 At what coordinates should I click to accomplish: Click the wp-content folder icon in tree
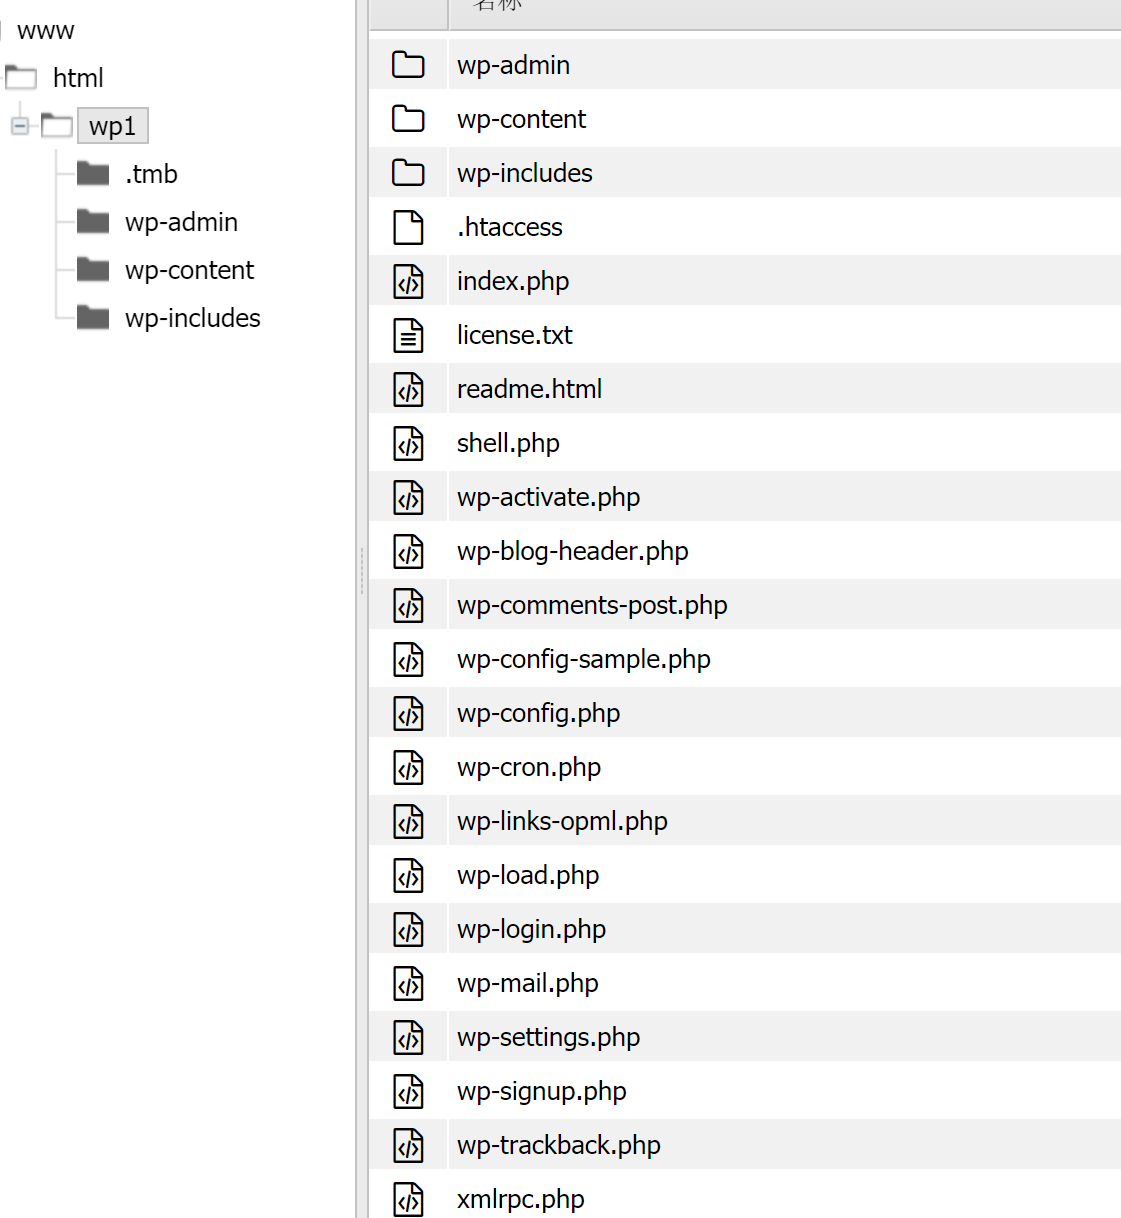(93, 269)
